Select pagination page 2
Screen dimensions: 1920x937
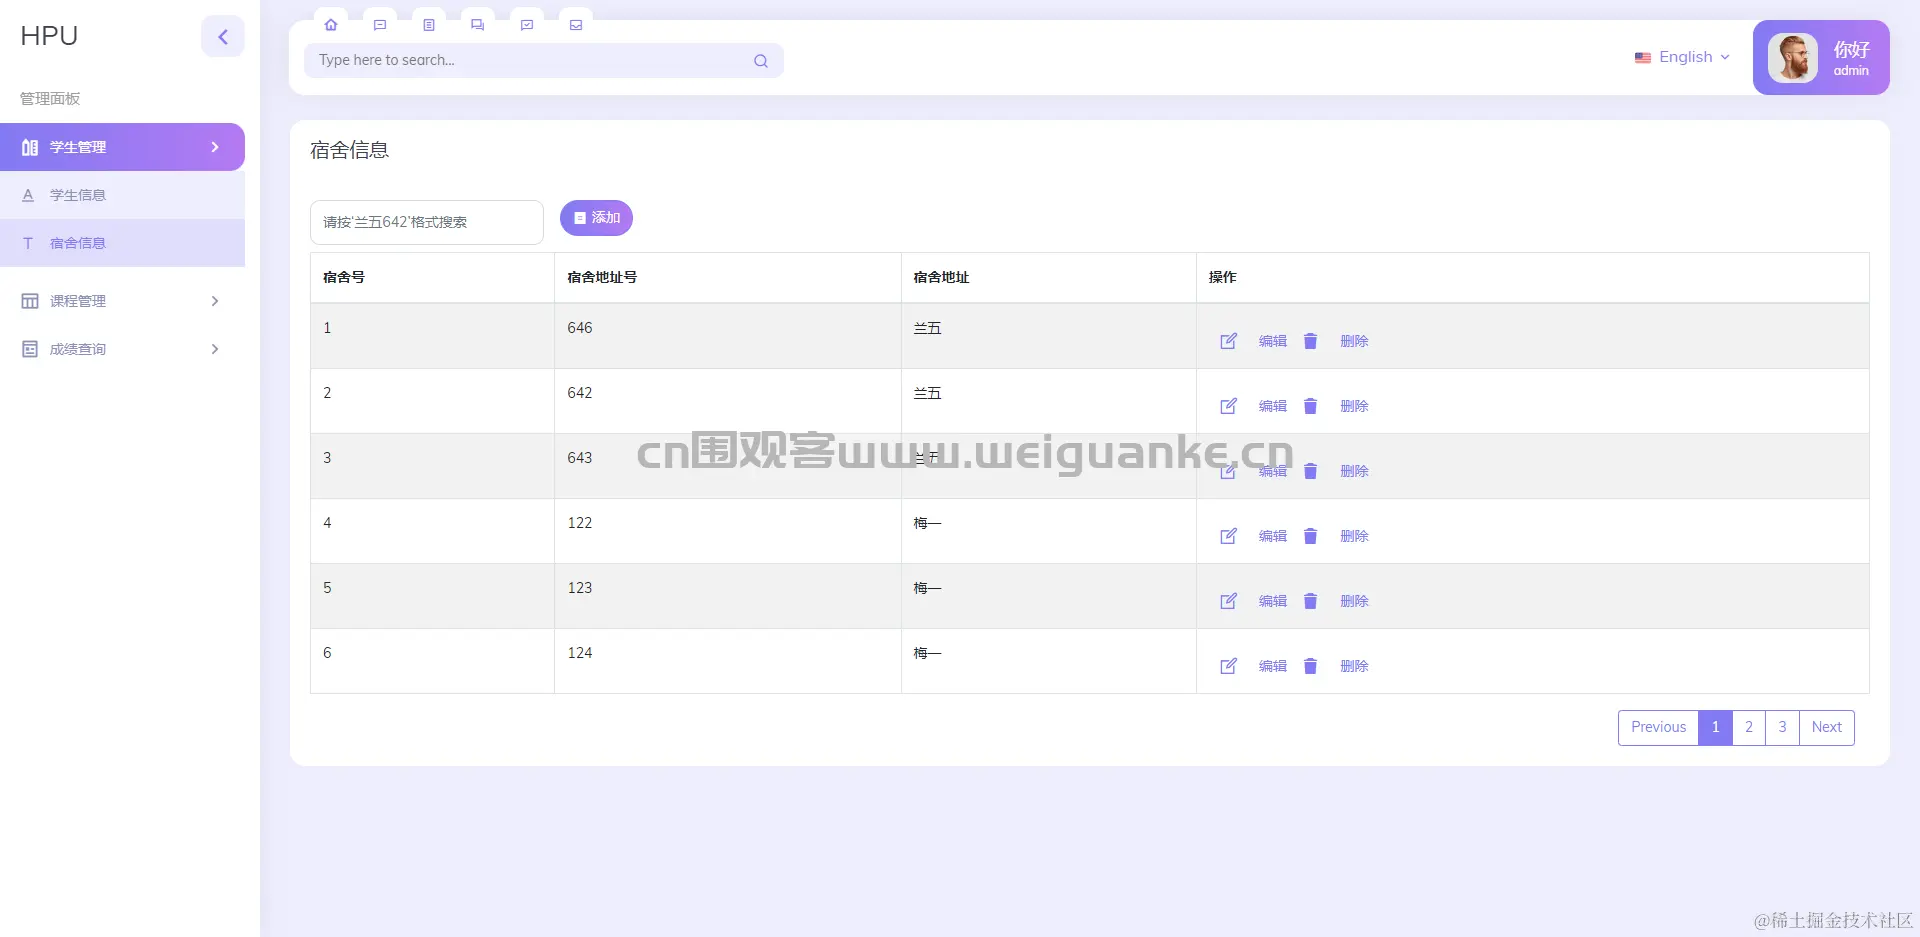[x=1749, y=728]
